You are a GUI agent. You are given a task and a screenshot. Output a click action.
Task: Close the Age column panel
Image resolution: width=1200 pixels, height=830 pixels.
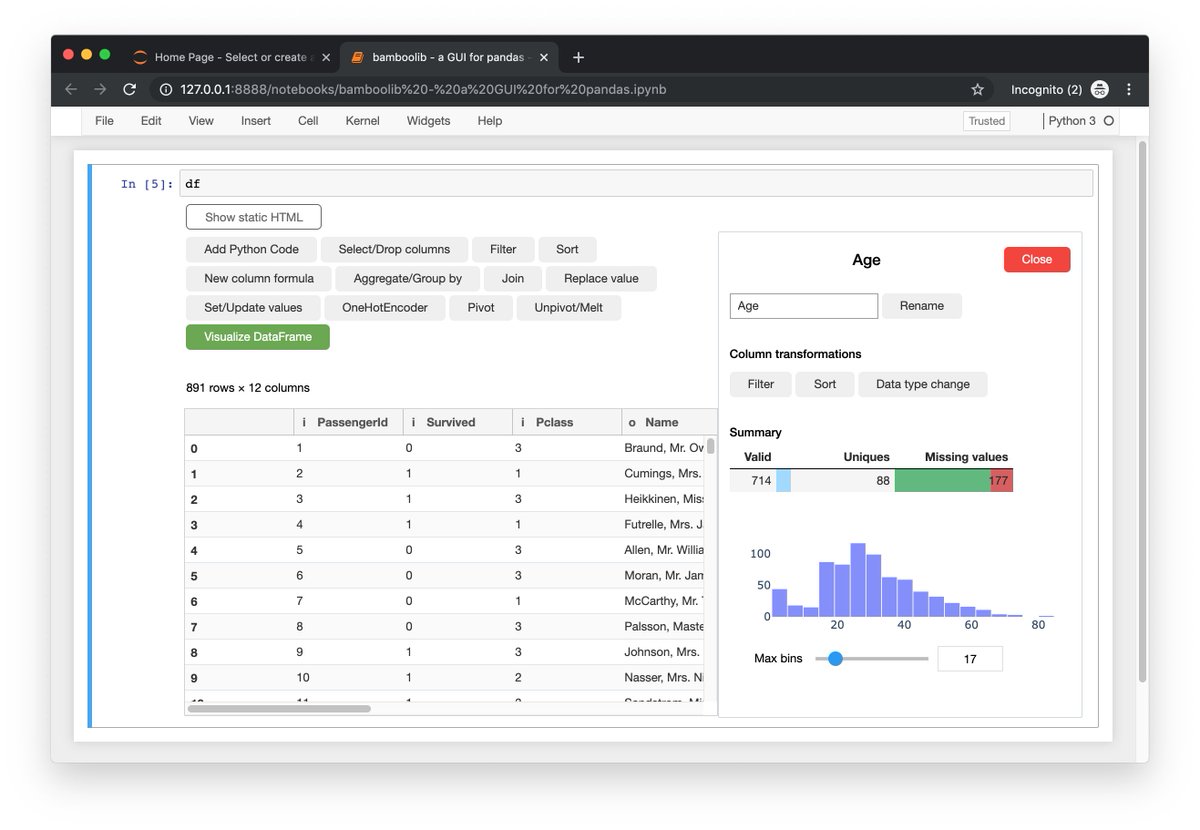(1036, 259)
